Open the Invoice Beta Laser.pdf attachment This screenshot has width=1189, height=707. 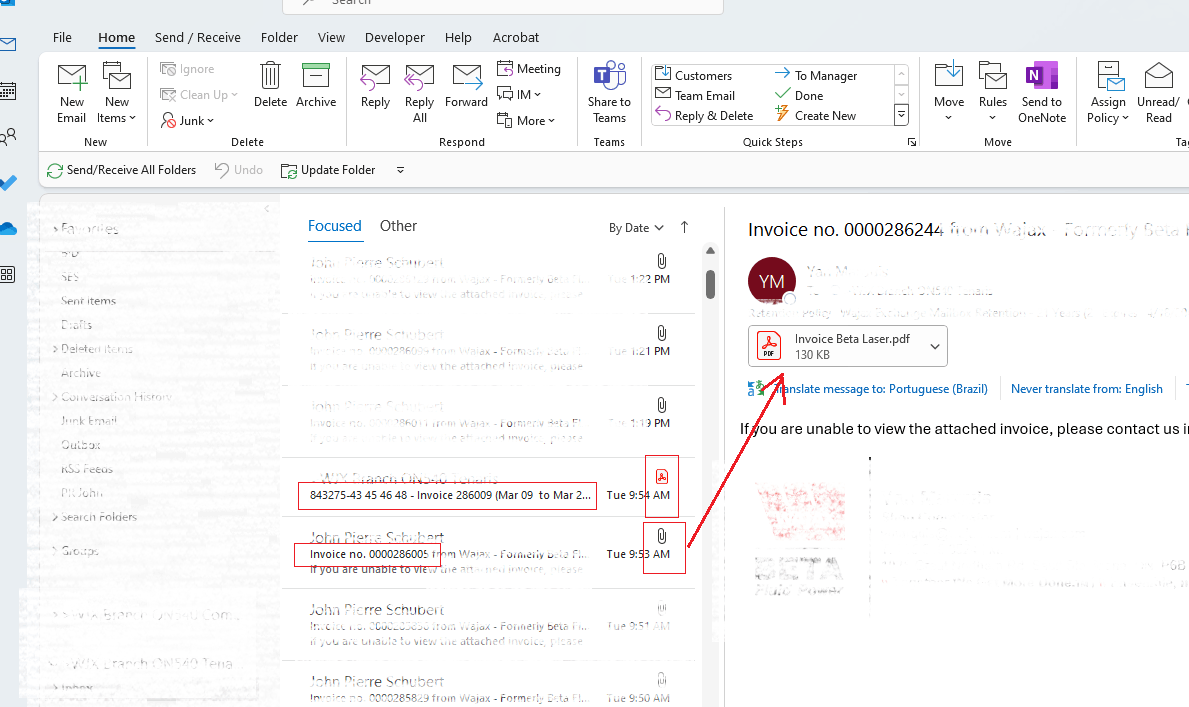coord(836,346)
